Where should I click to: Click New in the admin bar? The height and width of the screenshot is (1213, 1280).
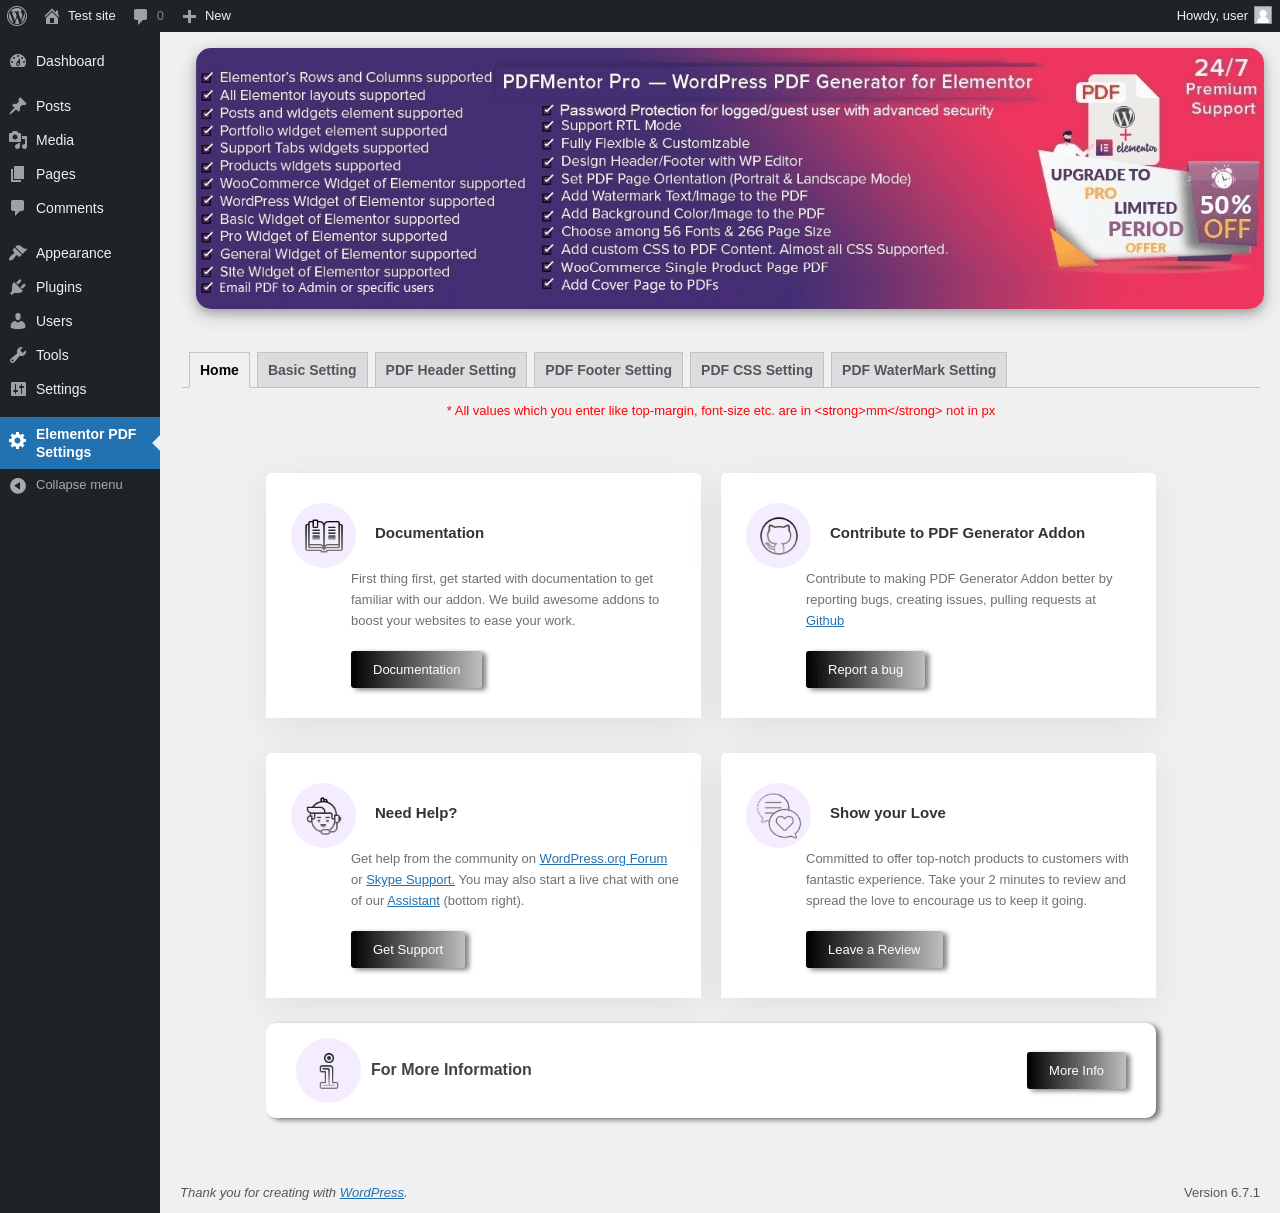pyautogui.click(x=218, y=16)
